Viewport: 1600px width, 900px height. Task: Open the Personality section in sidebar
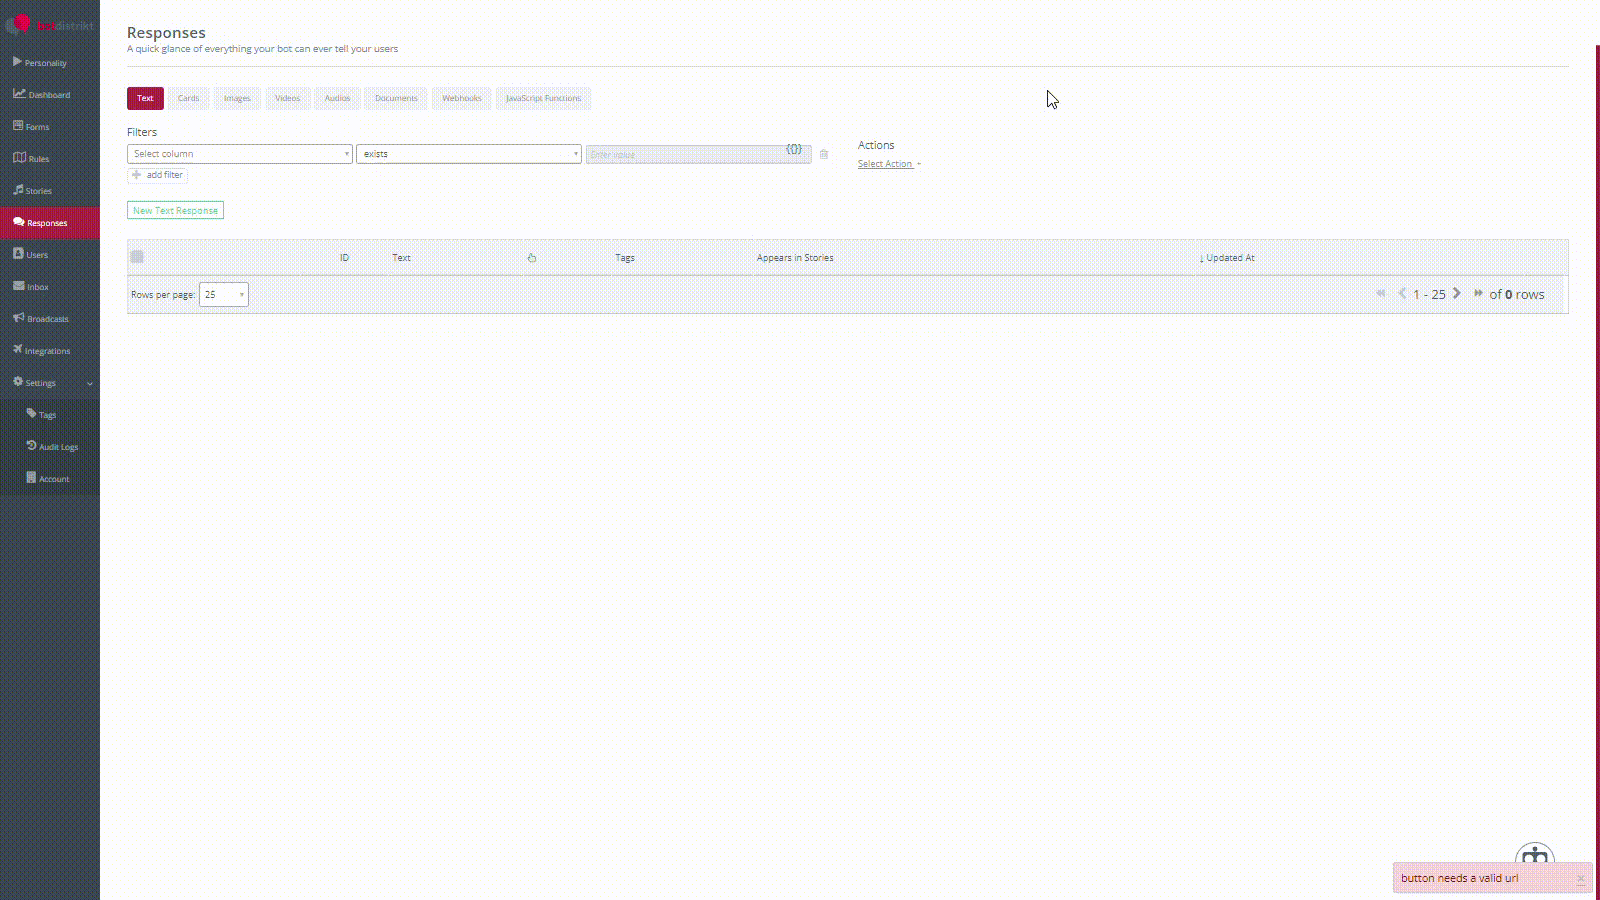click(x=45, y=63)
